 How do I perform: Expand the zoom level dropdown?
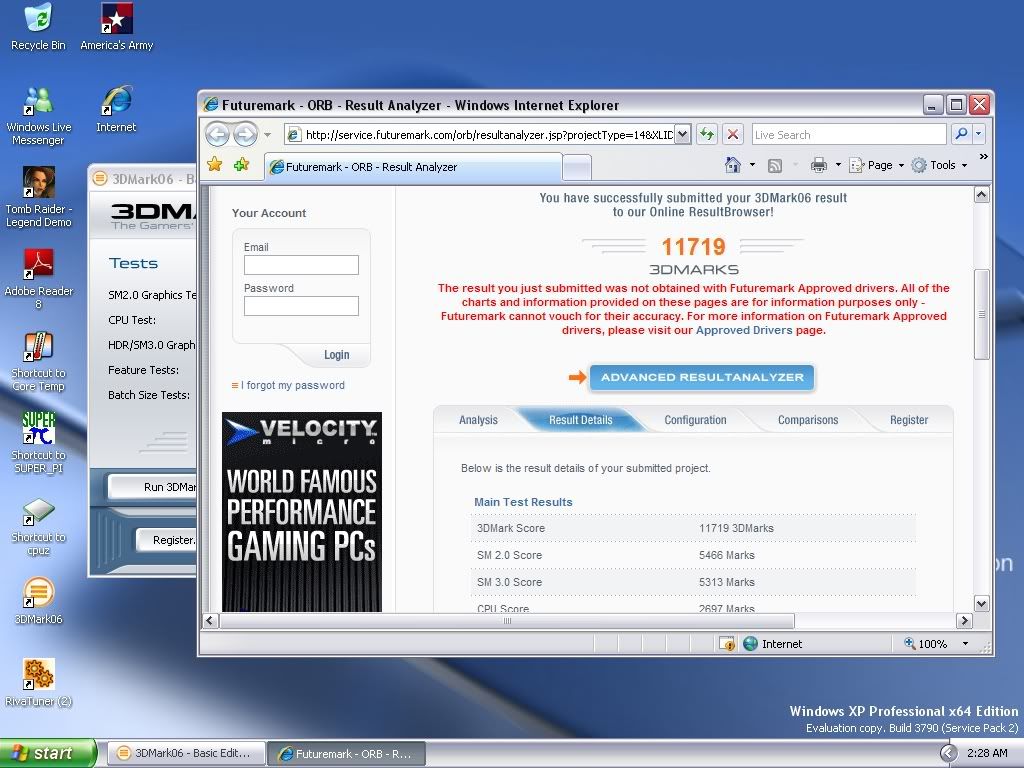(x=965, y=644)
